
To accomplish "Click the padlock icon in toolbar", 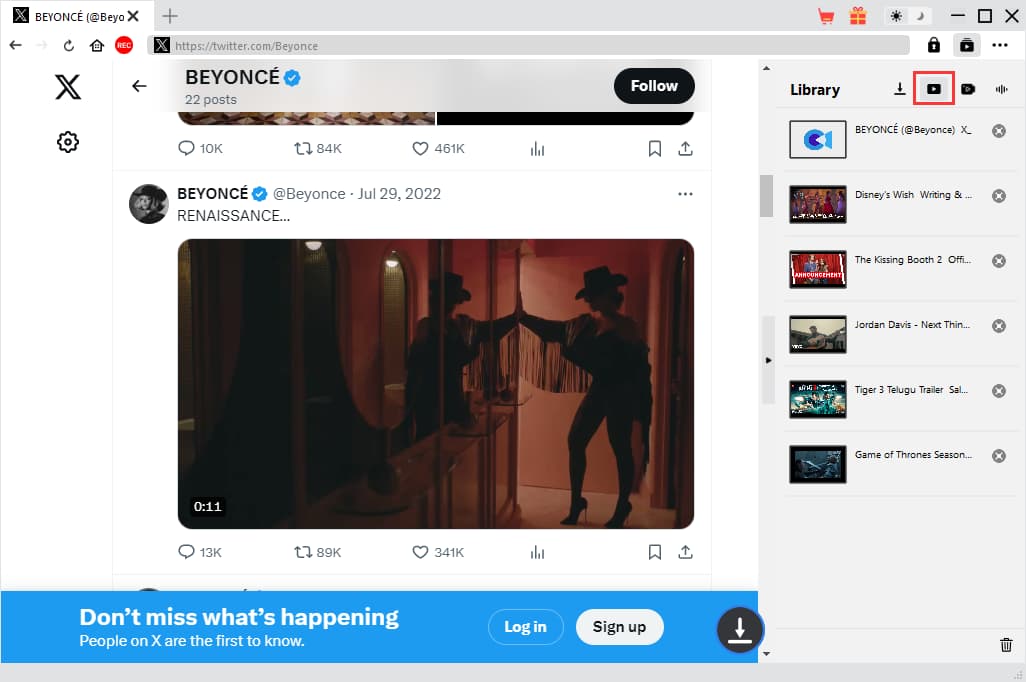I will click(934, 45).
